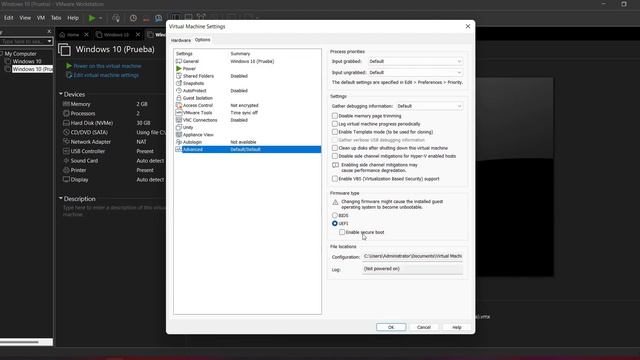The width and height of the screenshot is (640, 360).
Task: Click the Sound Card device icon
Action: pyautogui.click(x=66, y=160)
